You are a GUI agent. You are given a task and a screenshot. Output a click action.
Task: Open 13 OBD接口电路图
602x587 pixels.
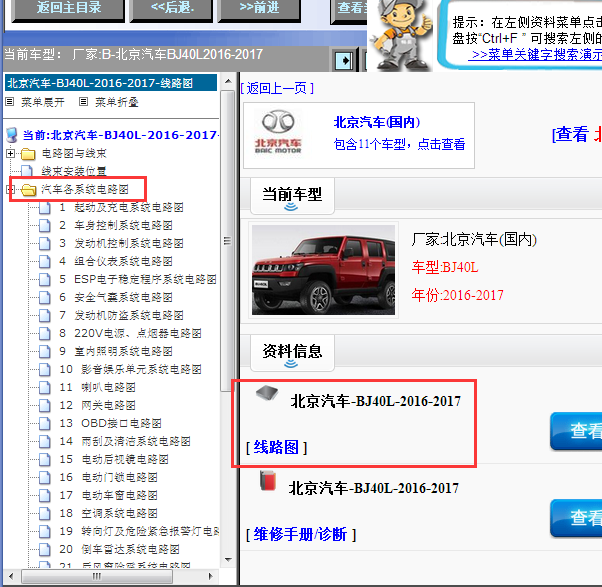point(110,423)
